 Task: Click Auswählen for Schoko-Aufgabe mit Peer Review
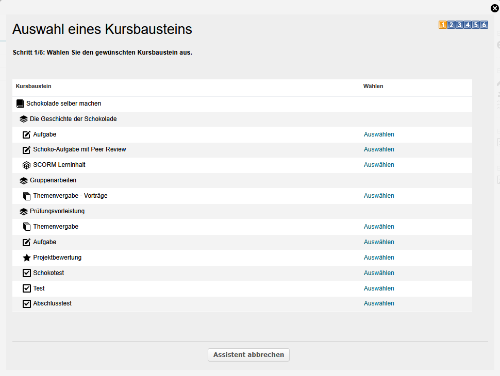[x=379, y=149]
